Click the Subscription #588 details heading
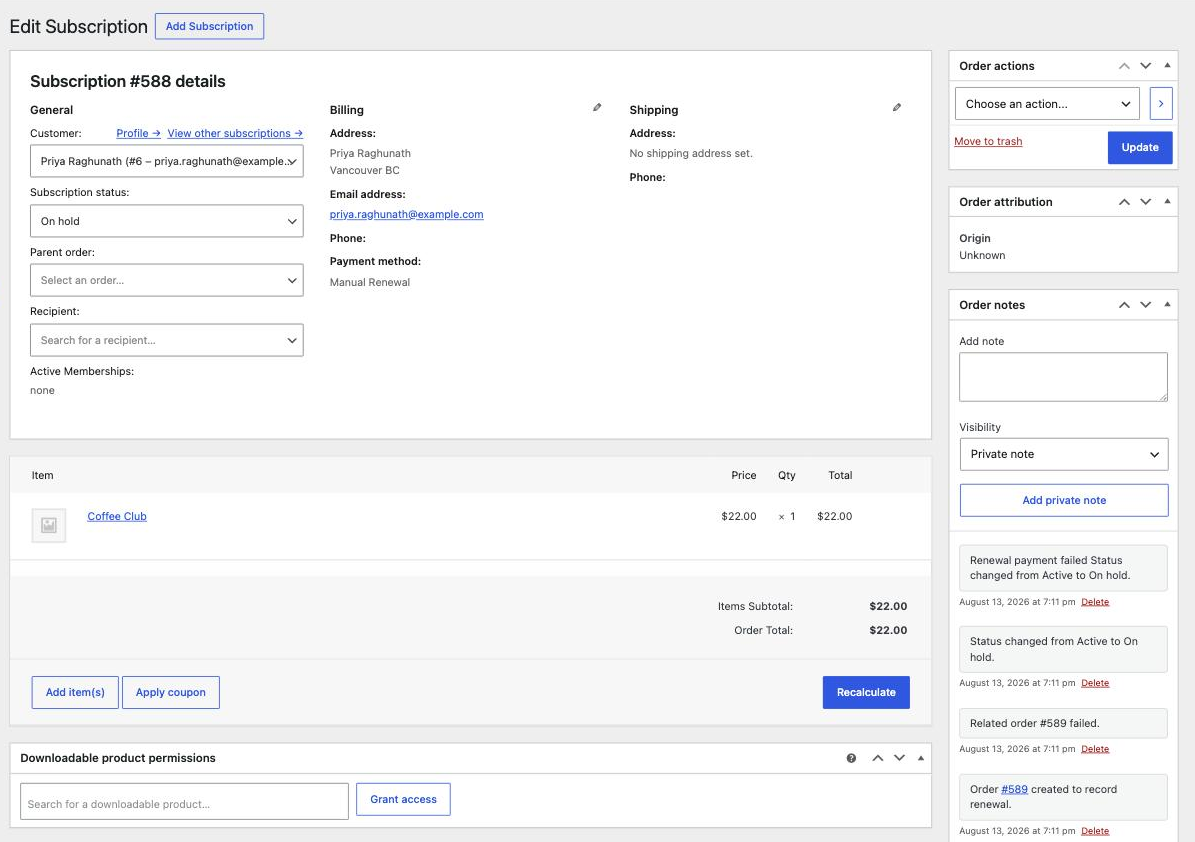The width and height of the screenshot is (1195, 842). (127, 82)
